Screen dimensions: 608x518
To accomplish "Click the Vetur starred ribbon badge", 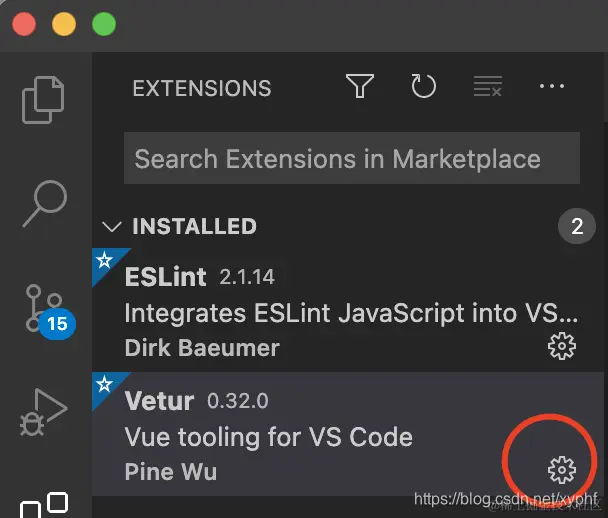I will pos(102,384).
